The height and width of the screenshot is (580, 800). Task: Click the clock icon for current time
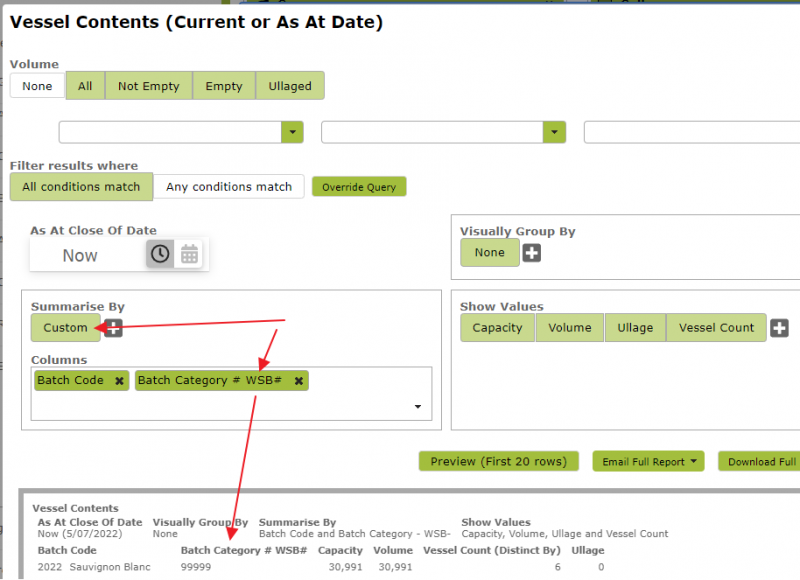coord(160,254)
